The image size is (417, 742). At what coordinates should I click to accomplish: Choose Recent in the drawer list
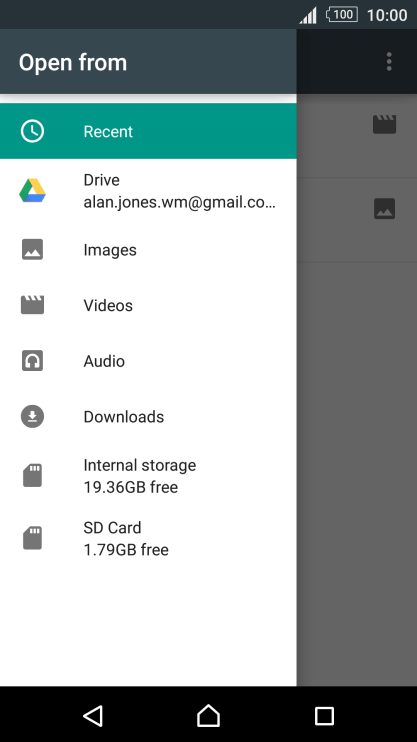[148, 131]
